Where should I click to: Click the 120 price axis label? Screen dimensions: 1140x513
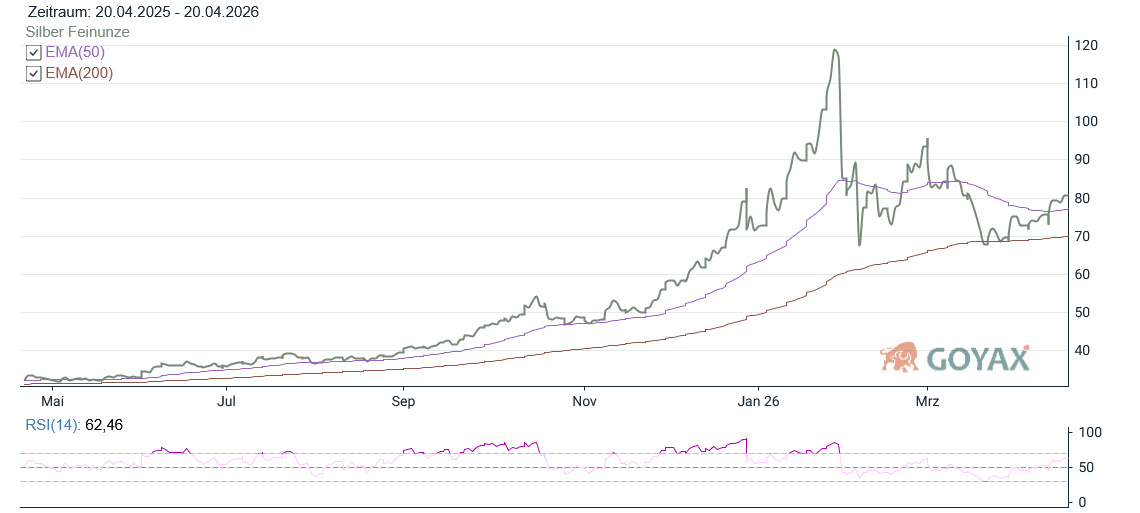pyautogui.click(x=1087, y=45)
